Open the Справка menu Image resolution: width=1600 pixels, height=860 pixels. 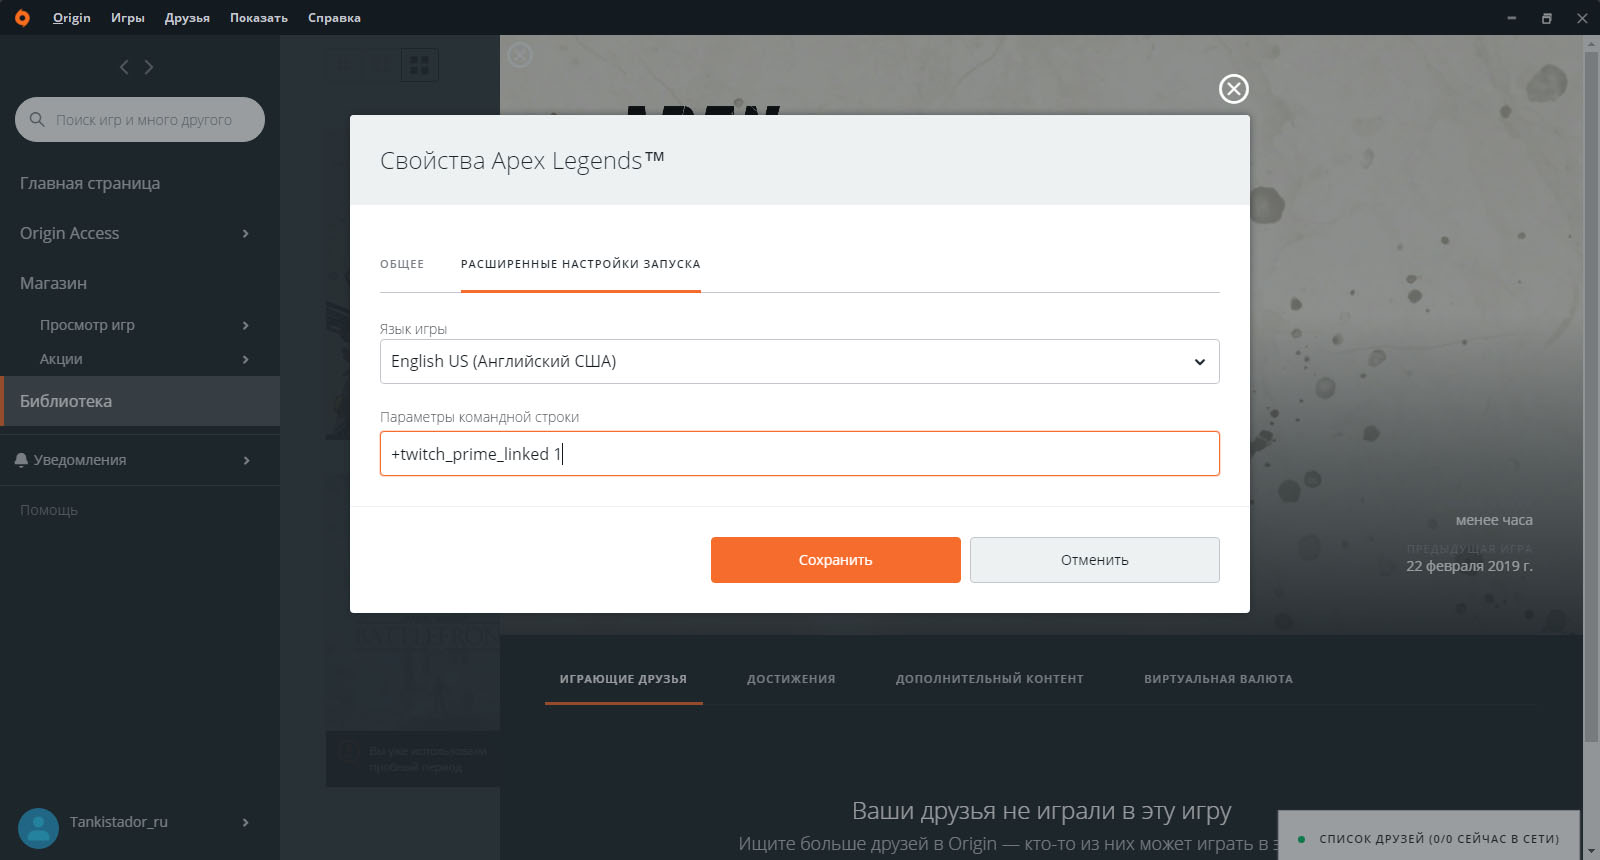click(334, 18)
